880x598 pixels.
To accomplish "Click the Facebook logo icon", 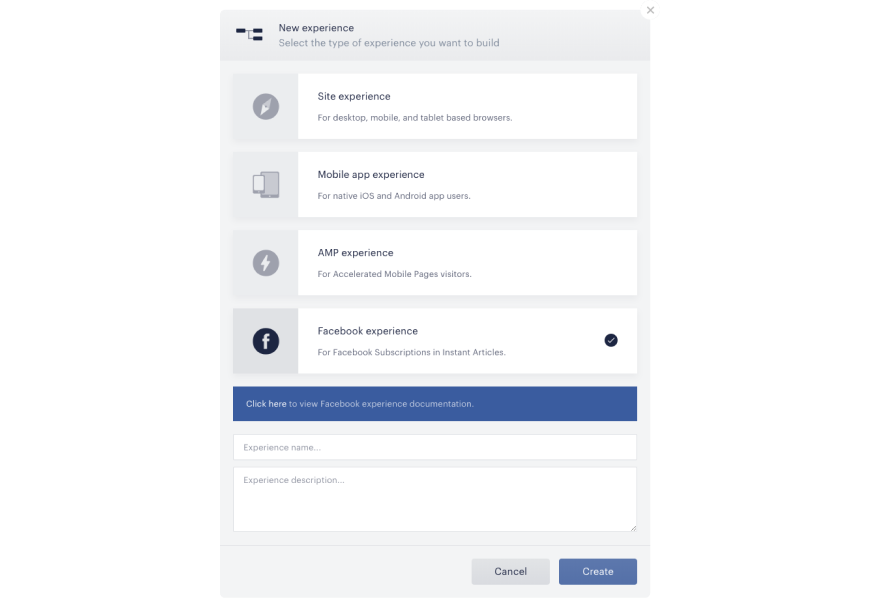I will coord(265,341).
